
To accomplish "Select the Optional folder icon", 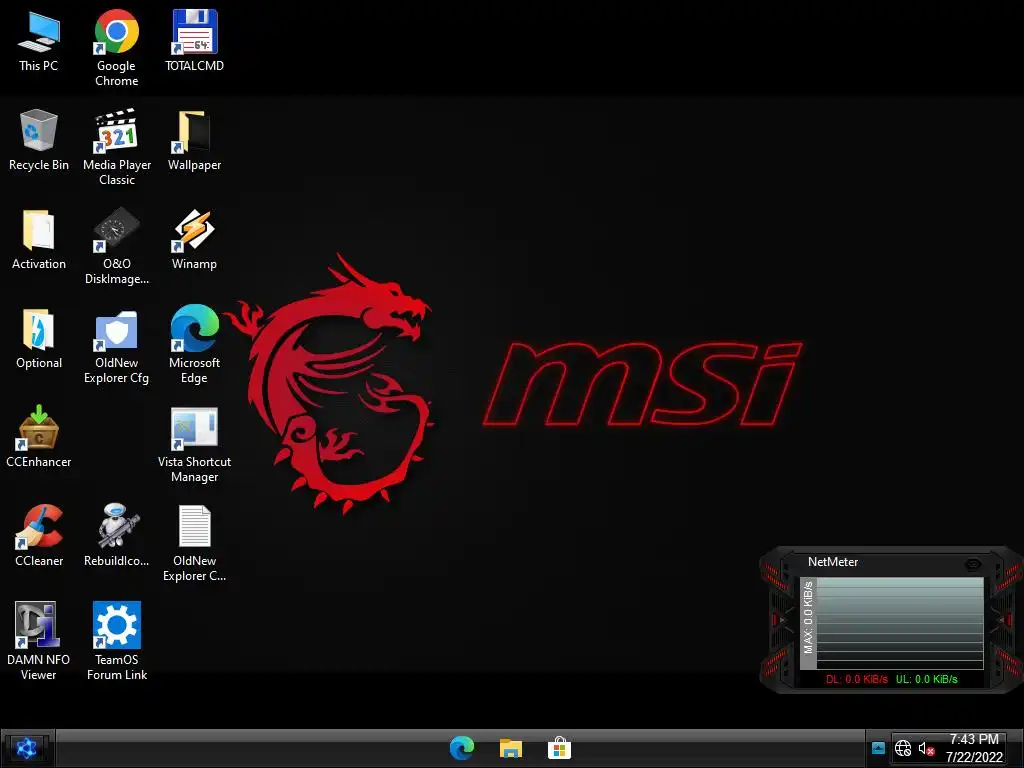I will (39, 338).
